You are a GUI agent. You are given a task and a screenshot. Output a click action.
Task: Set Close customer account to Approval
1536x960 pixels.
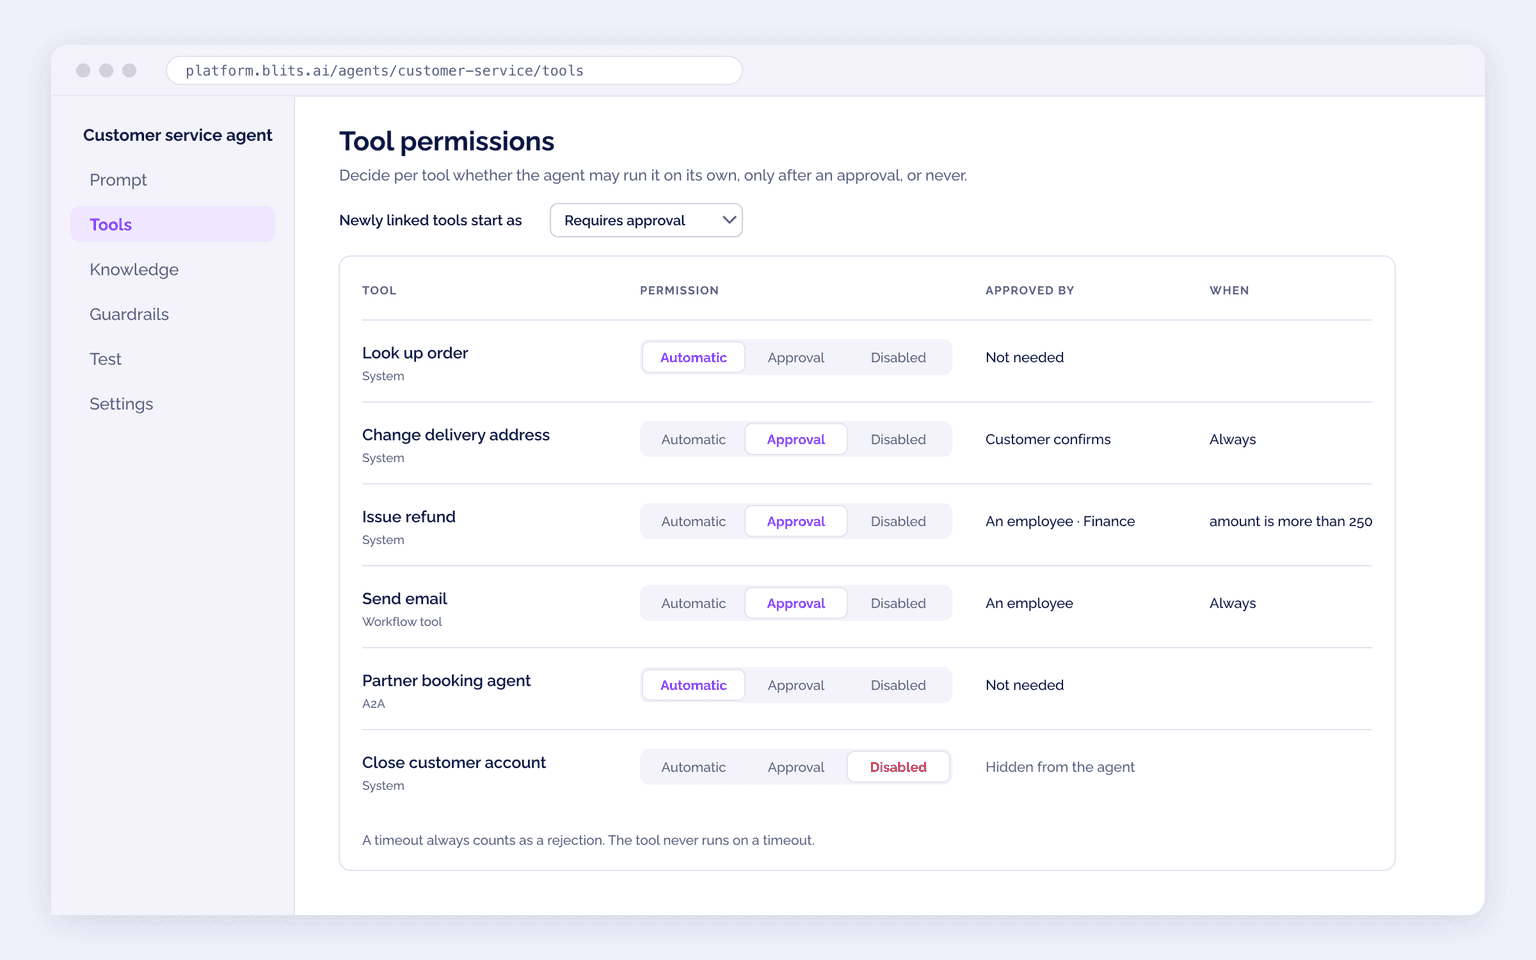point(796,767)
